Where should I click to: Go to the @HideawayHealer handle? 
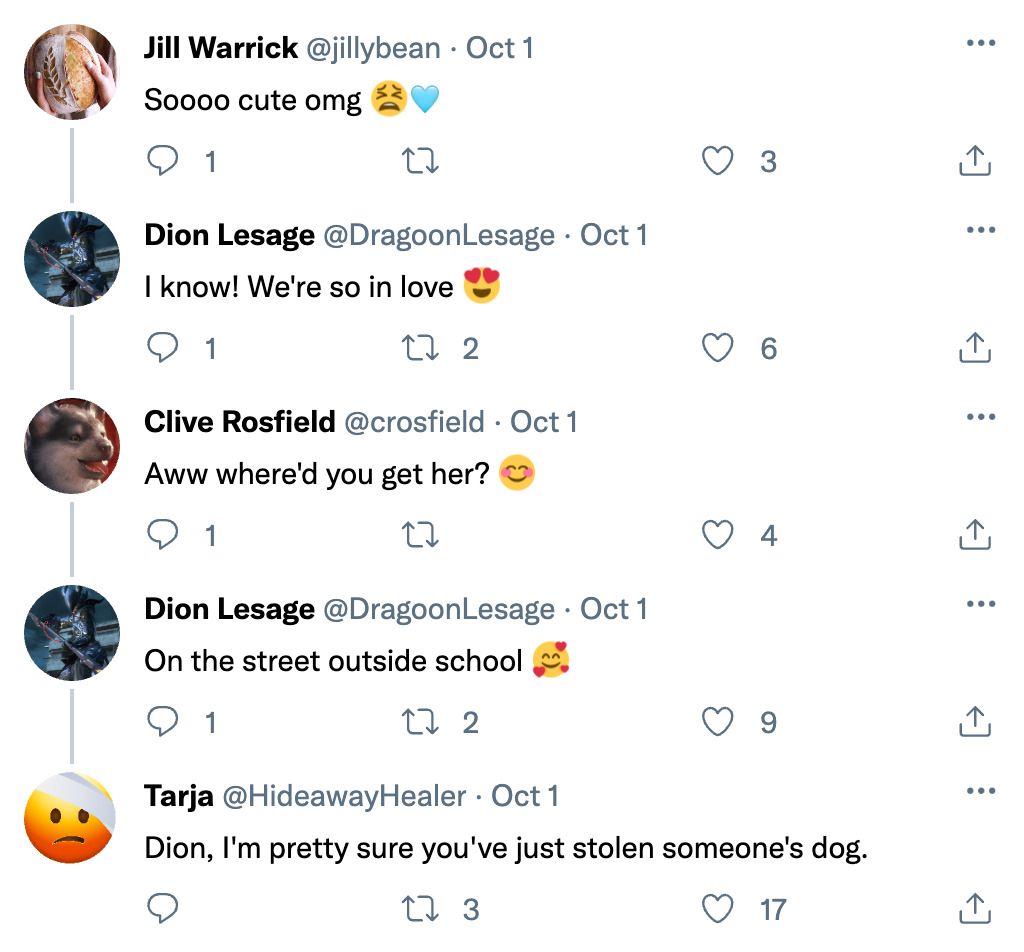point(343,796)
